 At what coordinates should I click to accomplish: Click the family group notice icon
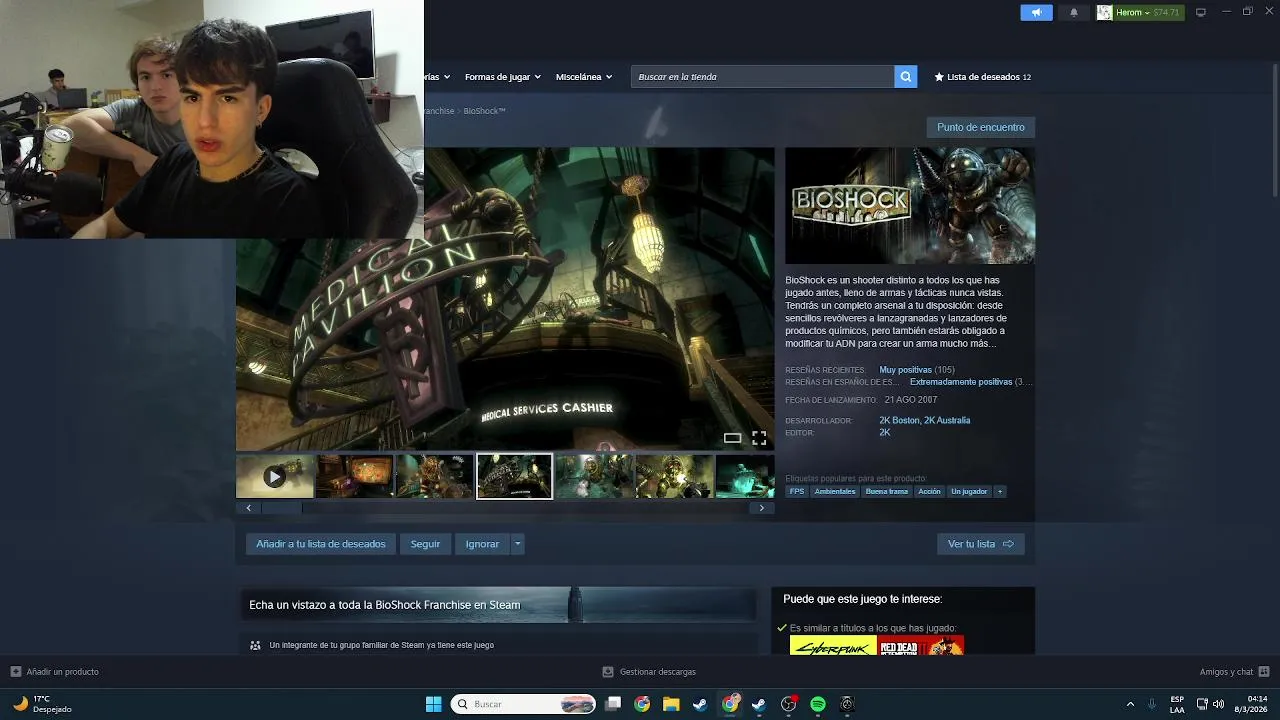click(255, 645)
